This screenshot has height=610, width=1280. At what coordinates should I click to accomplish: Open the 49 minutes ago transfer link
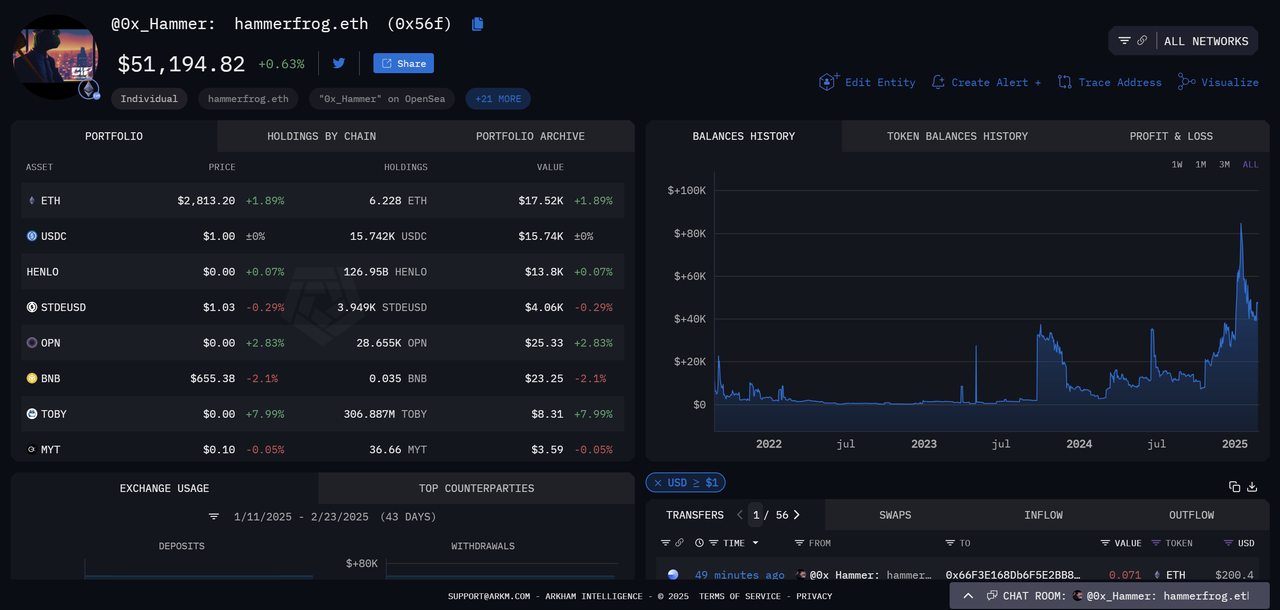point(740,575)
